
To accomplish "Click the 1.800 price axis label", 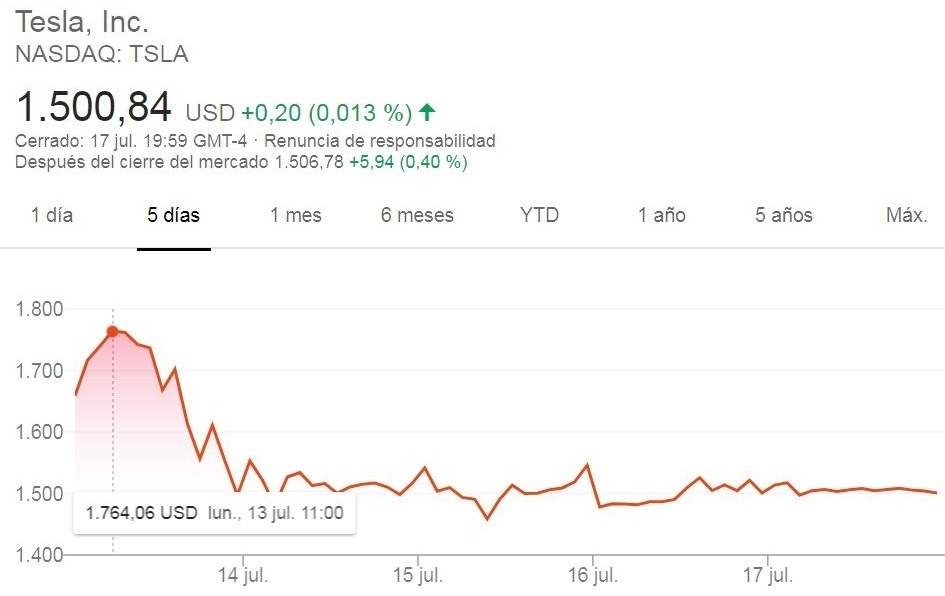I will coord(40,309).
